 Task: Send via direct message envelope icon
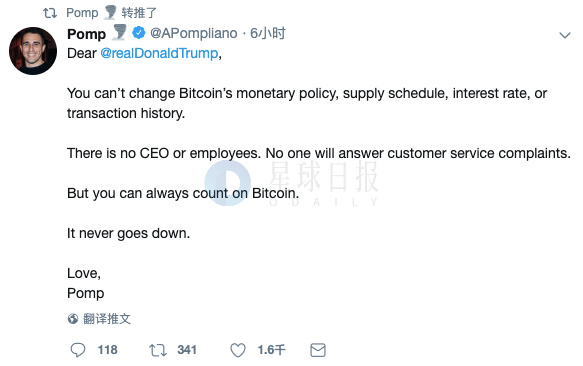pos(318,350)
